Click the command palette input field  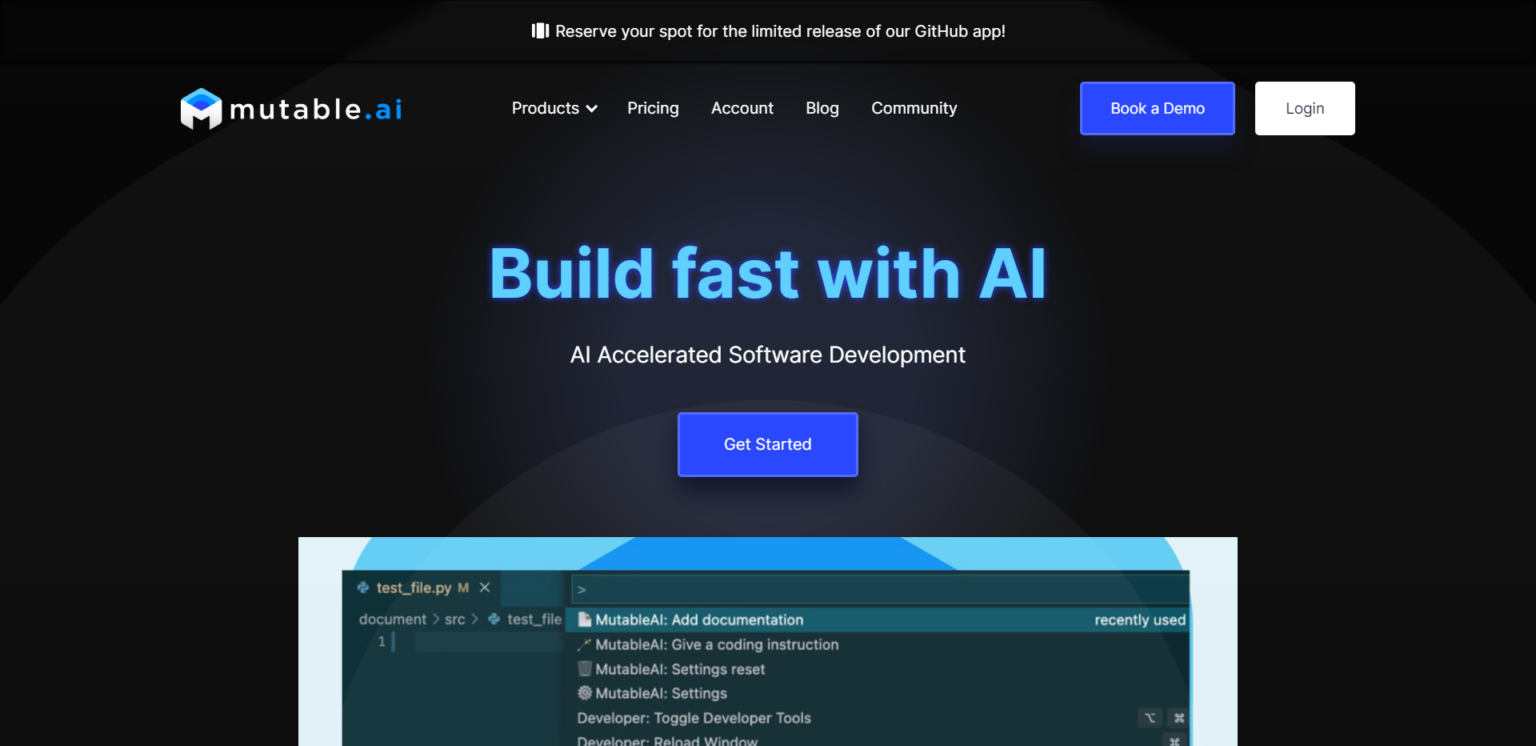click(x=878, y=588)
